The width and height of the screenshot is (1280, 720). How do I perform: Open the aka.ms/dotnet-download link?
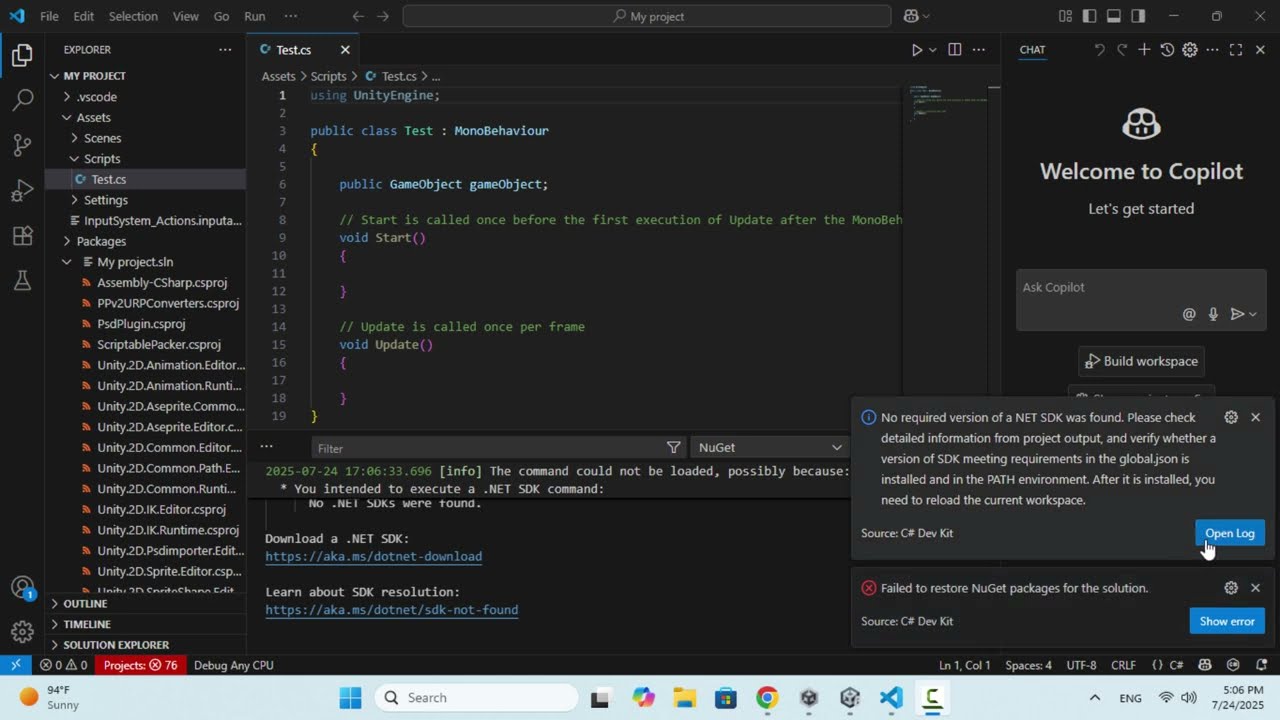point(373,556)
